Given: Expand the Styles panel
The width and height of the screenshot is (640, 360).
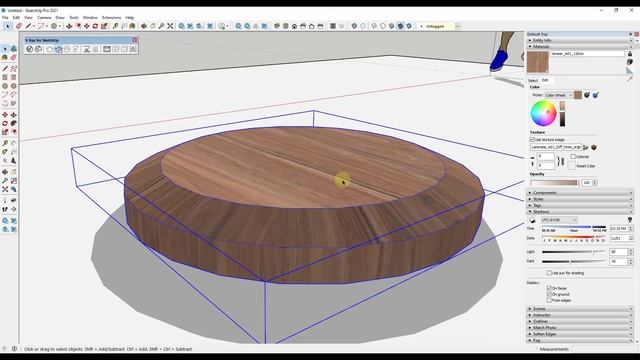Looking at the screenshot, I should point(580,199).
